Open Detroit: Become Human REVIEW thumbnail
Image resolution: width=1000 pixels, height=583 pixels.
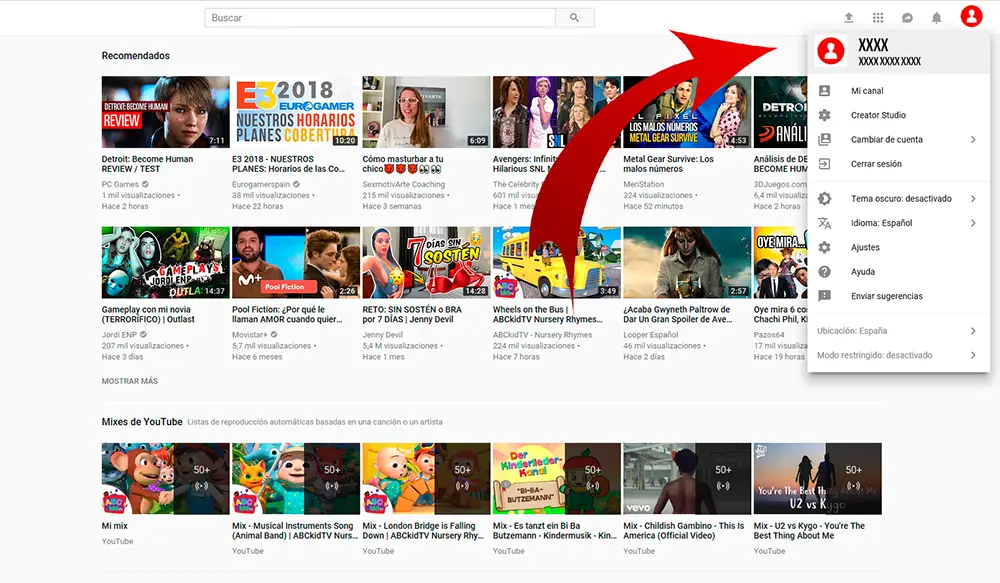click(165, 112)
